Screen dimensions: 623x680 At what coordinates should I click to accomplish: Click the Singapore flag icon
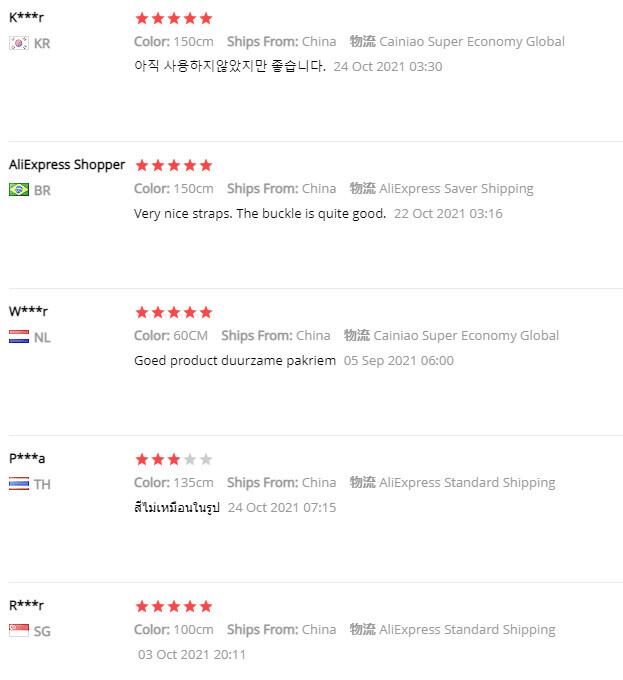point(18,631)
